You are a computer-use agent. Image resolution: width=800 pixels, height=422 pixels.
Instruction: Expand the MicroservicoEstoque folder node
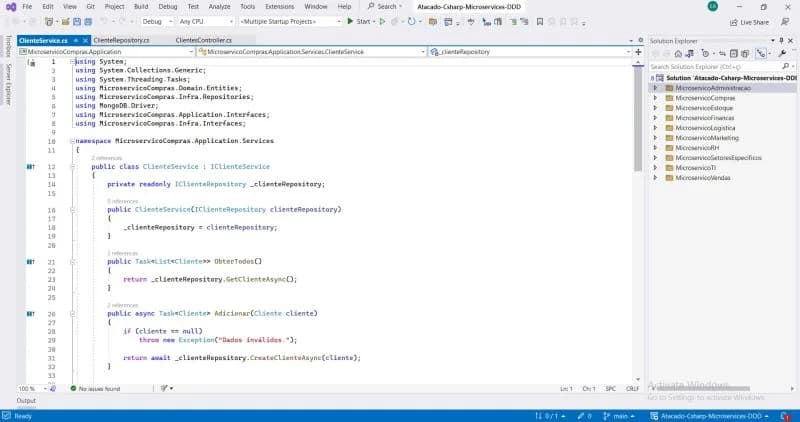click(x=656, y=108)
